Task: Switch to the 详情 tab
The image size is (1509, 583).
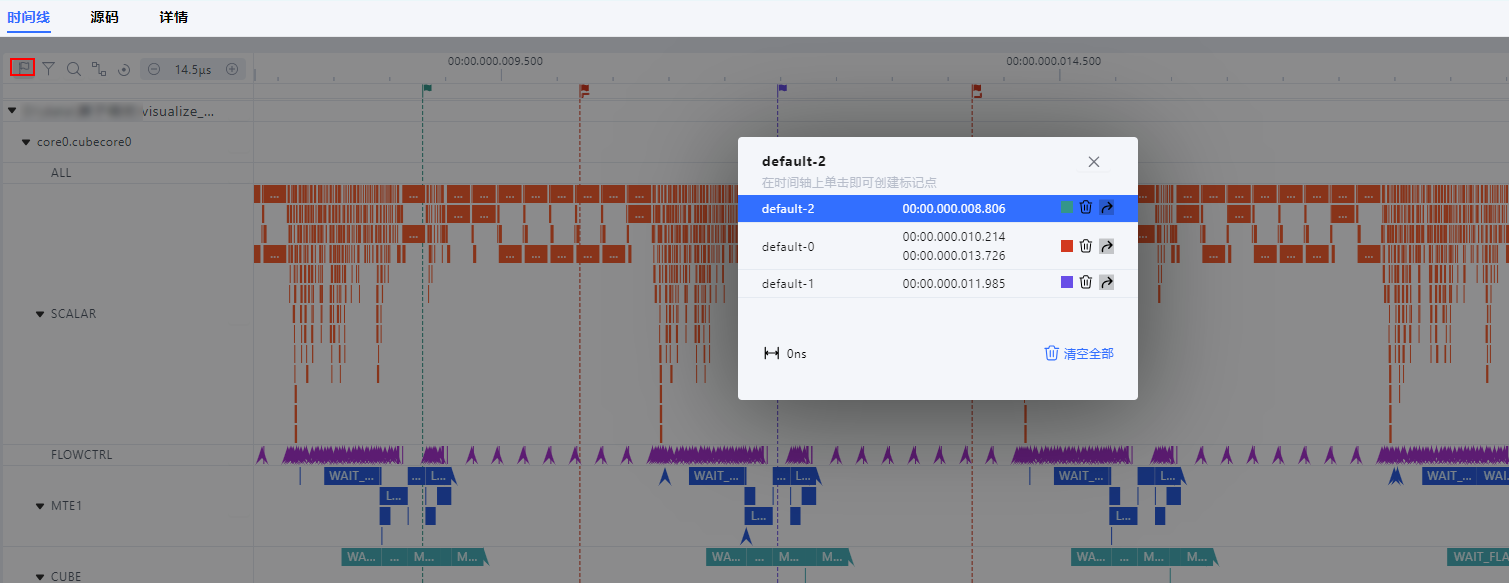Action: tap(173, 18)
